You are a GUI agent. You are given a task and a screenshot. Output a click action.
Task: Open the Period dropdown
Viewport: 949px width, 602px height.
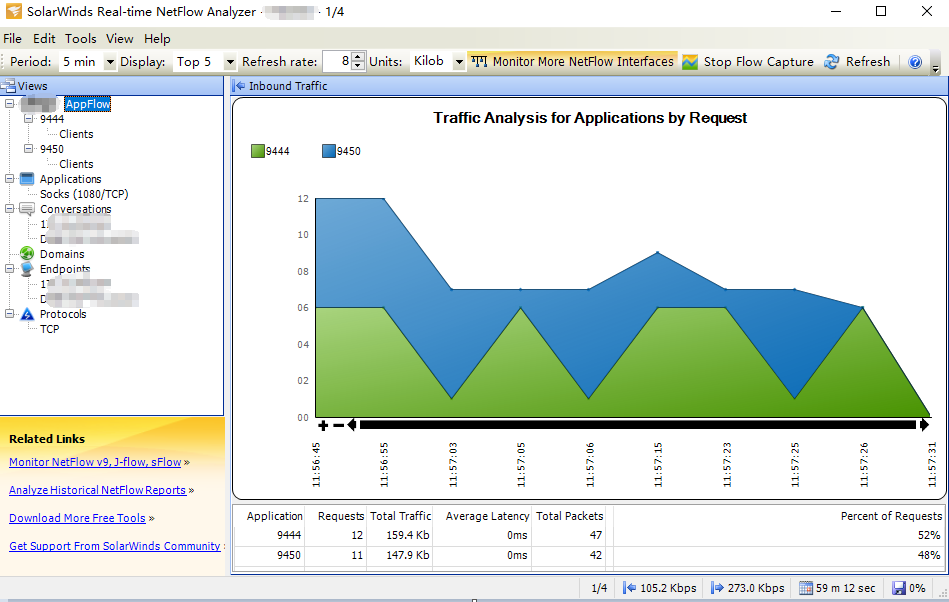point(110,62)
